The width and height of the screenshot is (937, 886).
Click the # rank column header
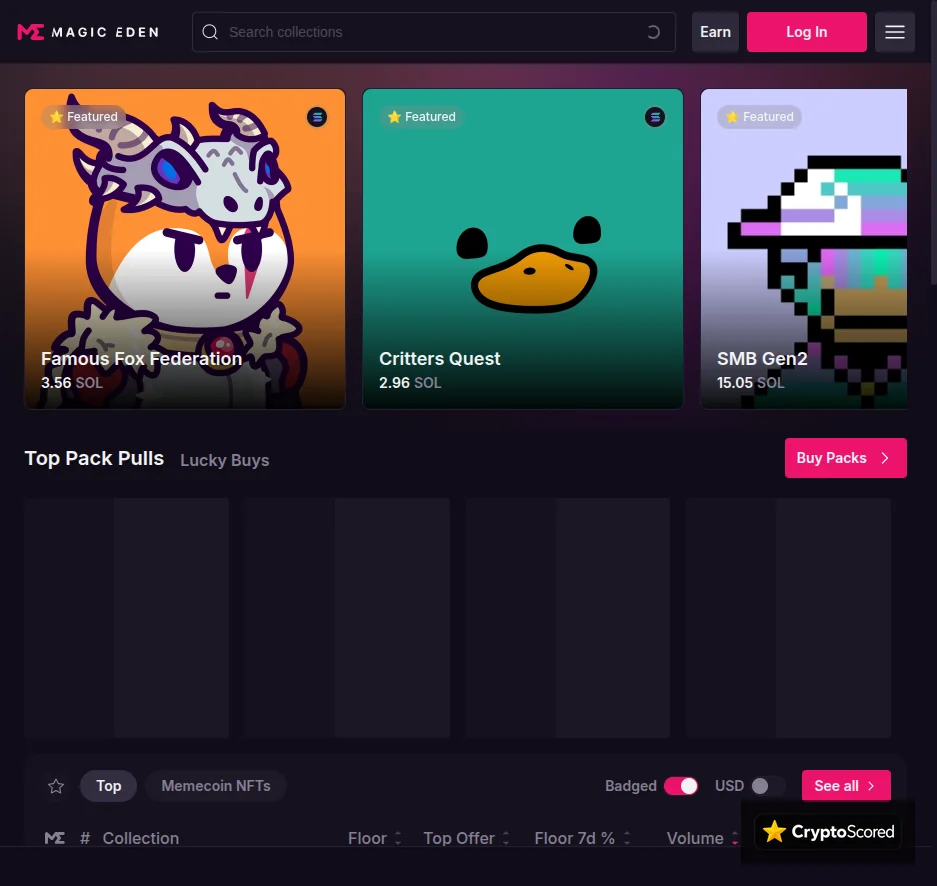pos(85,838)
